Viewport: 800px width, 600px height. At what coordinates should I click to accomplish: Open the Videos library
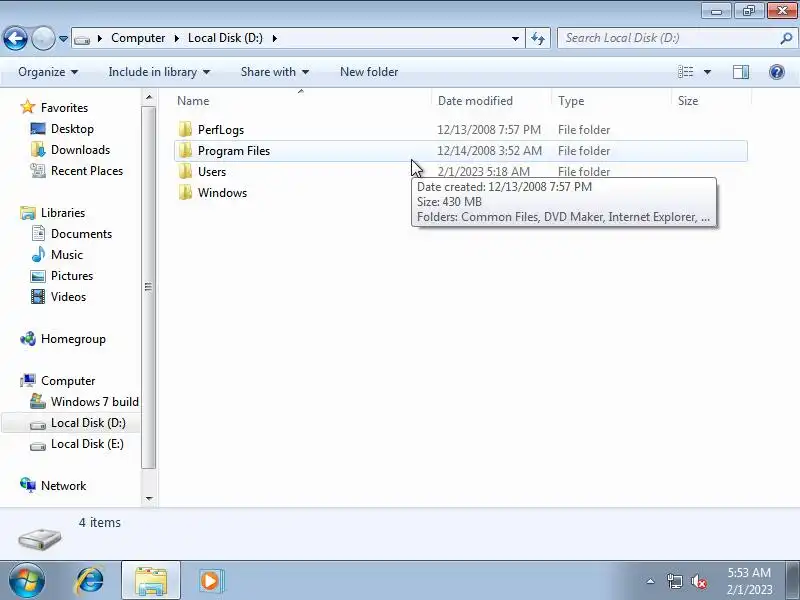[x=68, y=296]
